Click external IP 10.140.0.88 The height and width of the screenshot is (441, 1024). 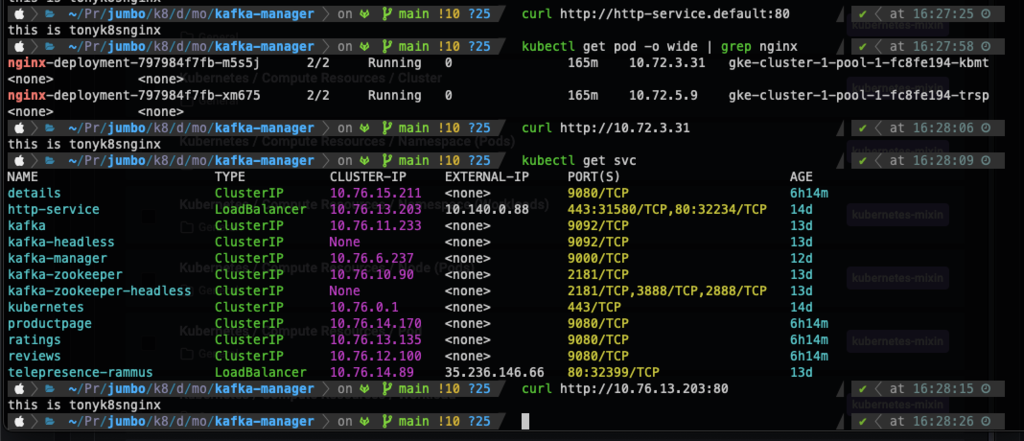pyautogui.click(x=487, y=209)
